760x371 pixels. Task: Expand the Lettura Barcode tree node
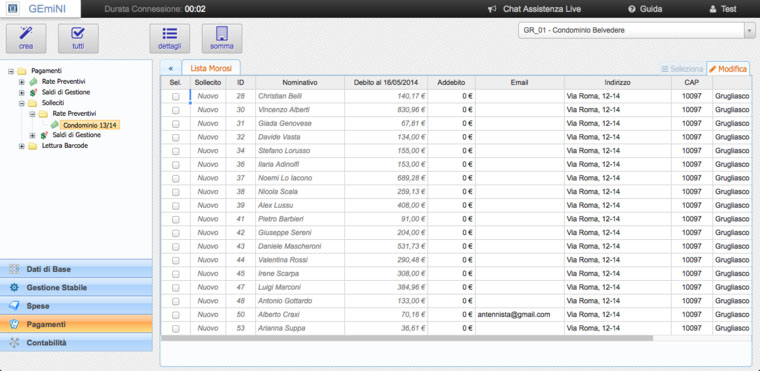tap(21, 146)
